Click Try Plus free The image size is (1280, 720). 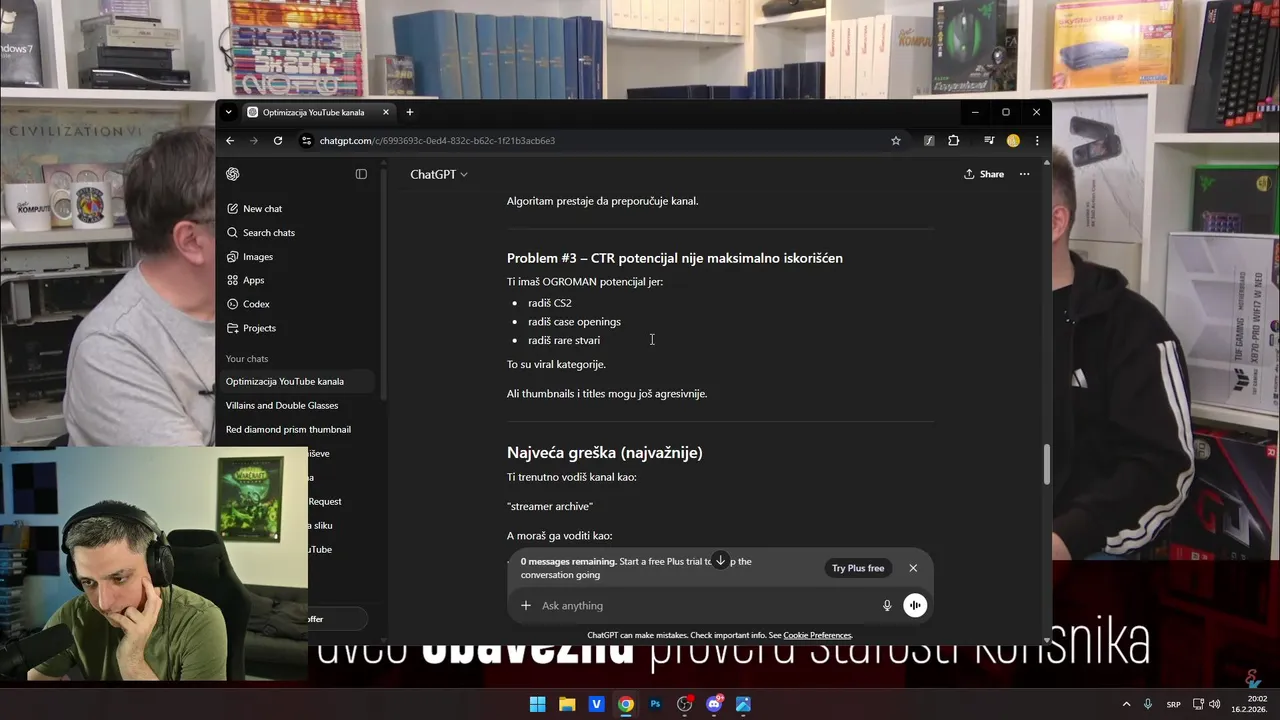coord(858,568)
